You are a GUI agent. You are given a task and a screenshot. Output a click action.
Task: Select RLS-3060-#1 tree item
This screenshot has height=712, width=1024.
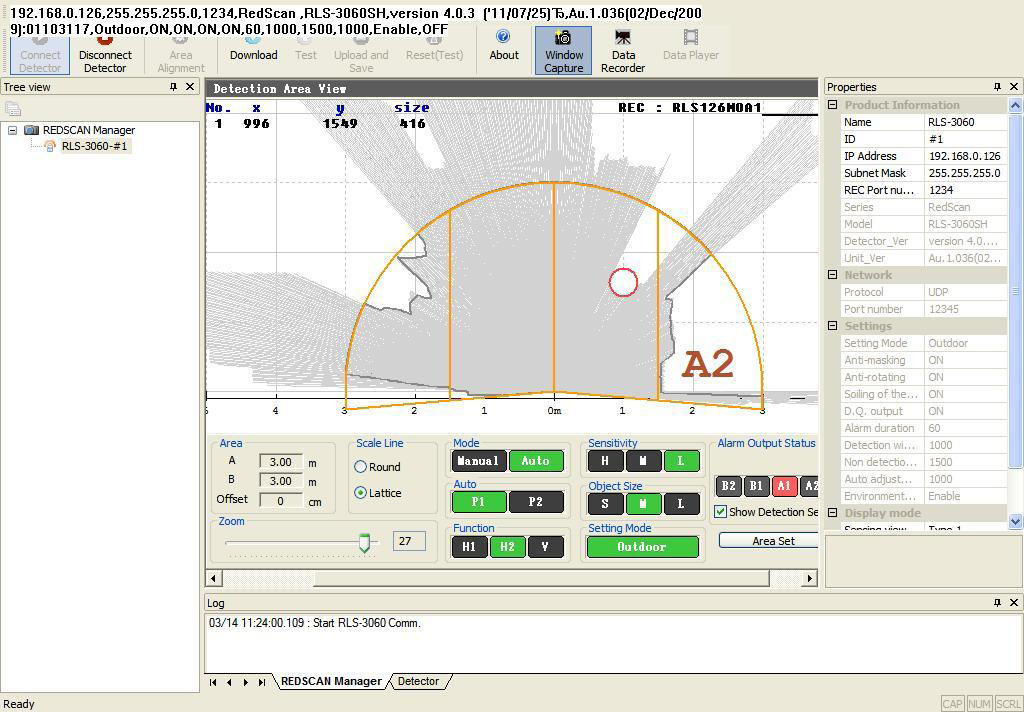(94, 146)
